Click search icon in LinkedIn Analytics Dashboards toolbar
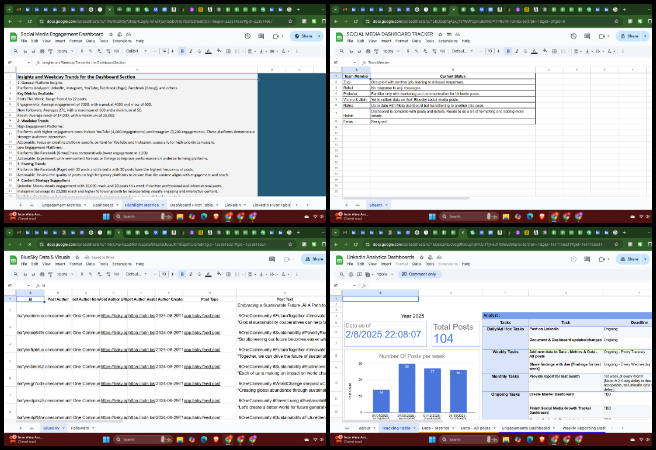 click(342, 274)
